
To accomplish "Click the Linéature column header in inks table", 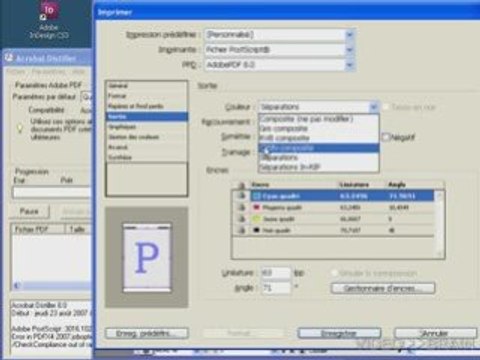I will 354,185.
